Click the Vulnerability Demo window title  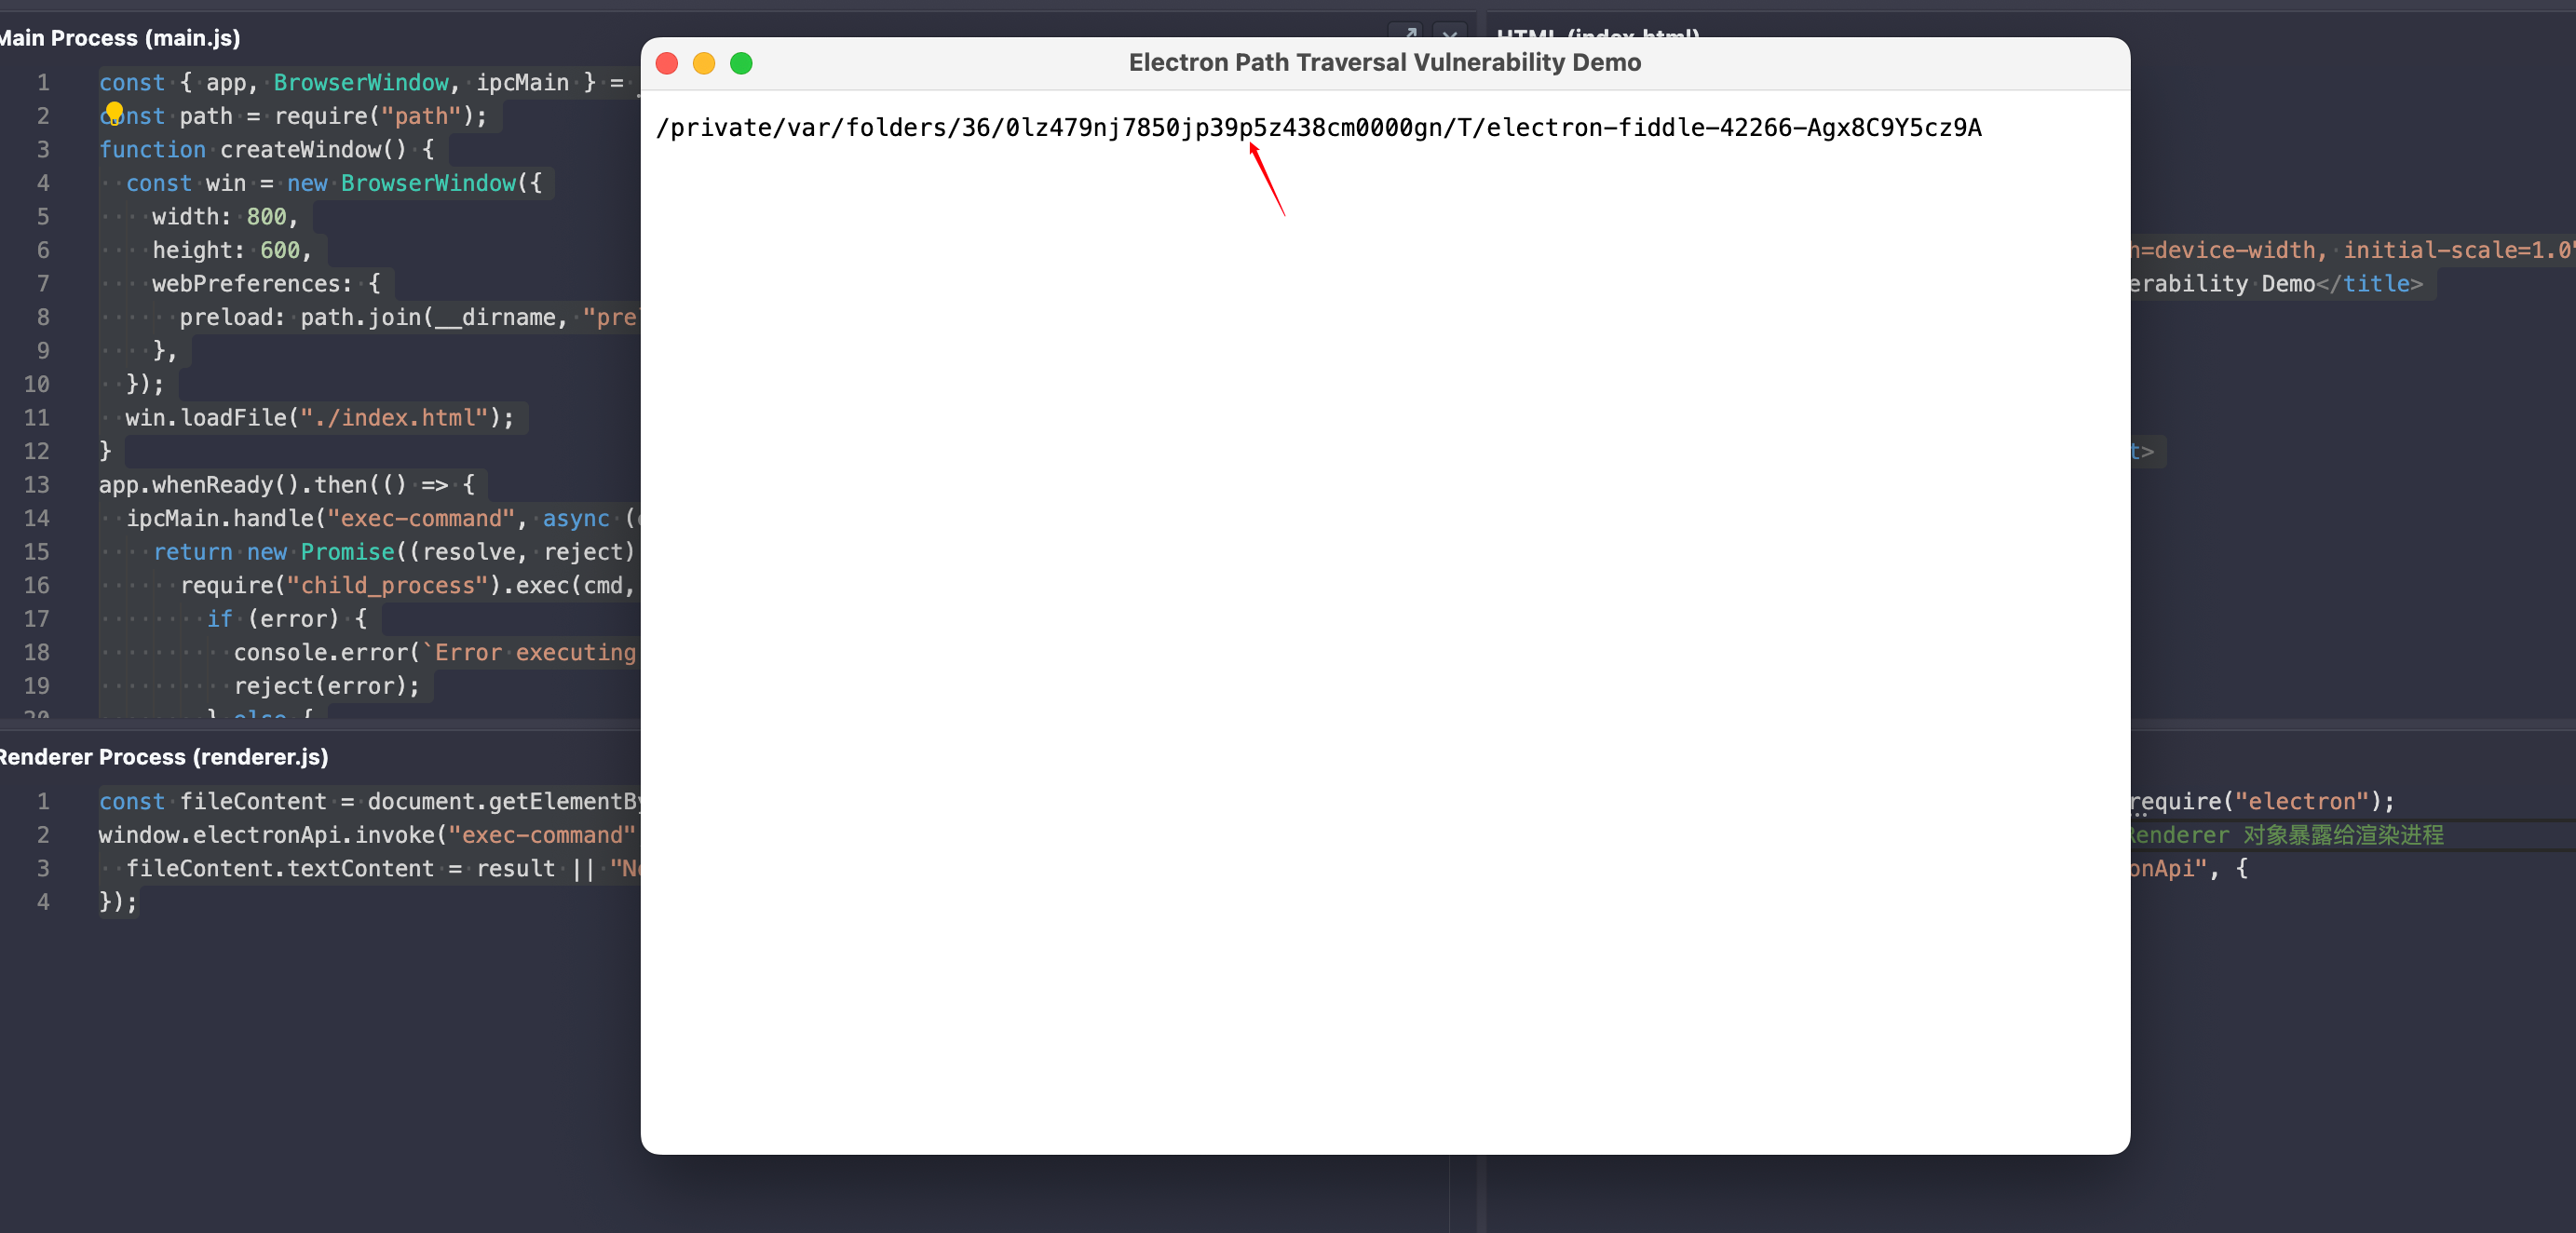point(1385,62)
